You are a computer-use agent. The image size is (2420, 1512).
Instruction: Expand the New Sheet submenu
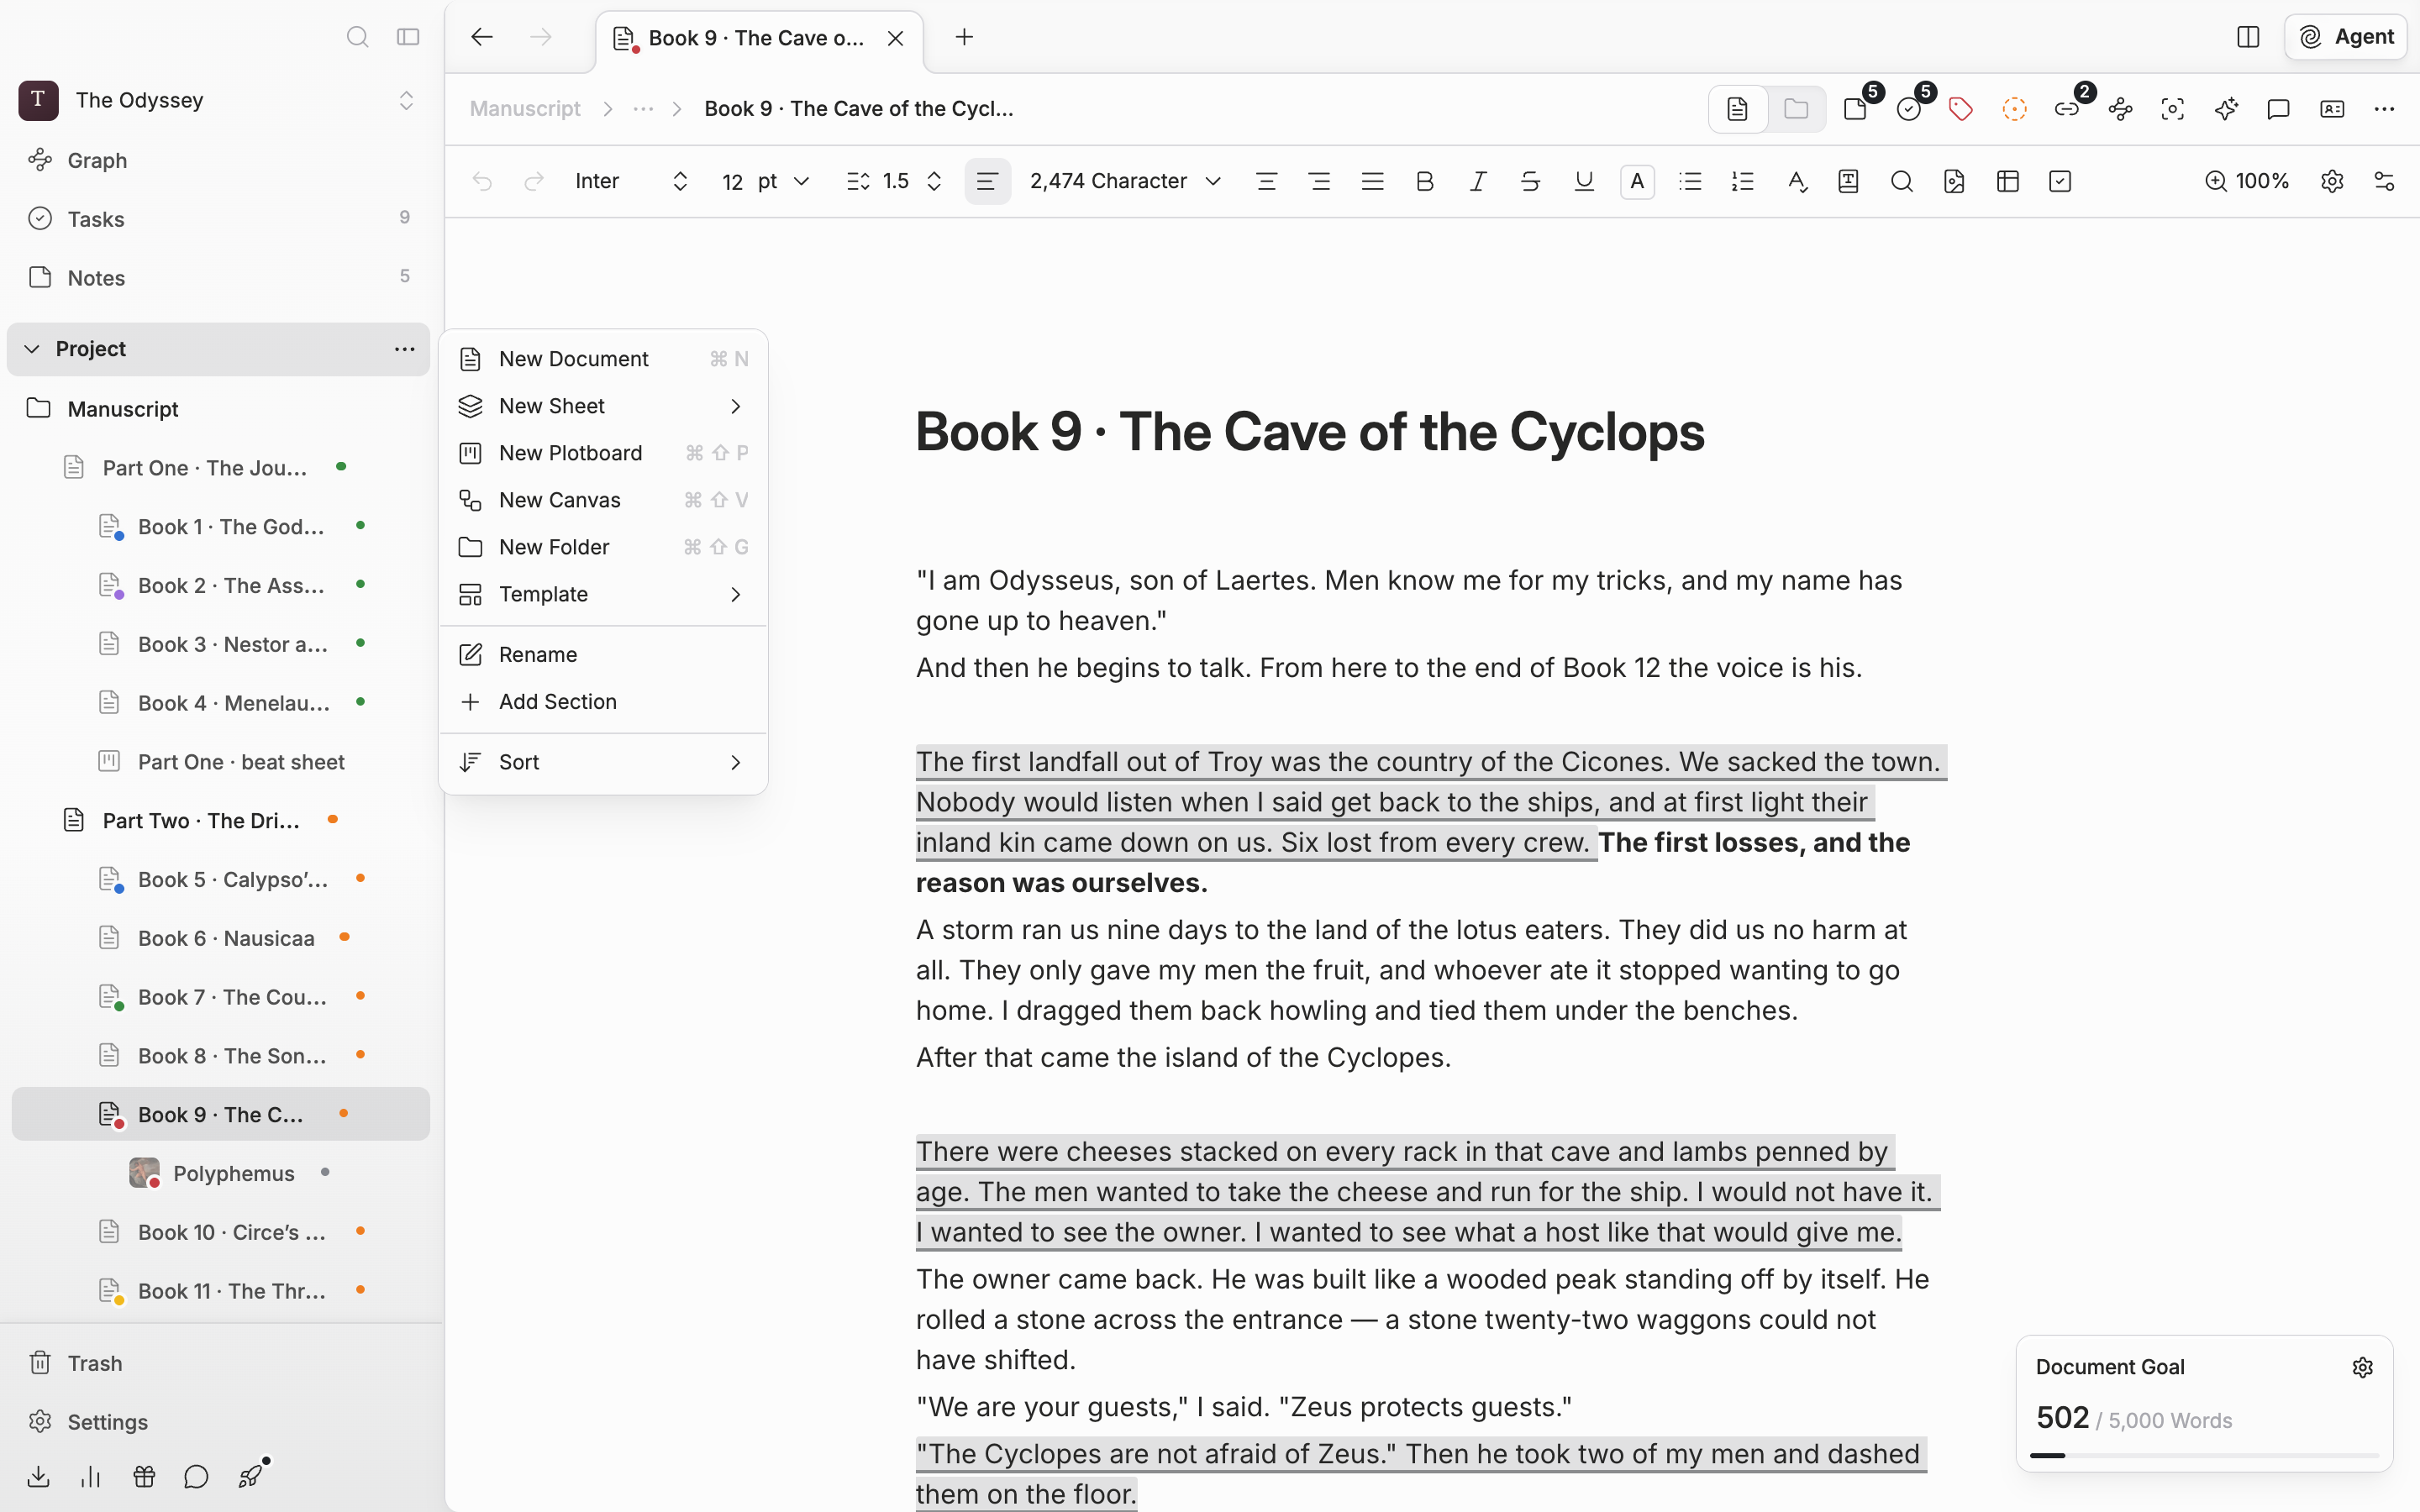[603, 406]
